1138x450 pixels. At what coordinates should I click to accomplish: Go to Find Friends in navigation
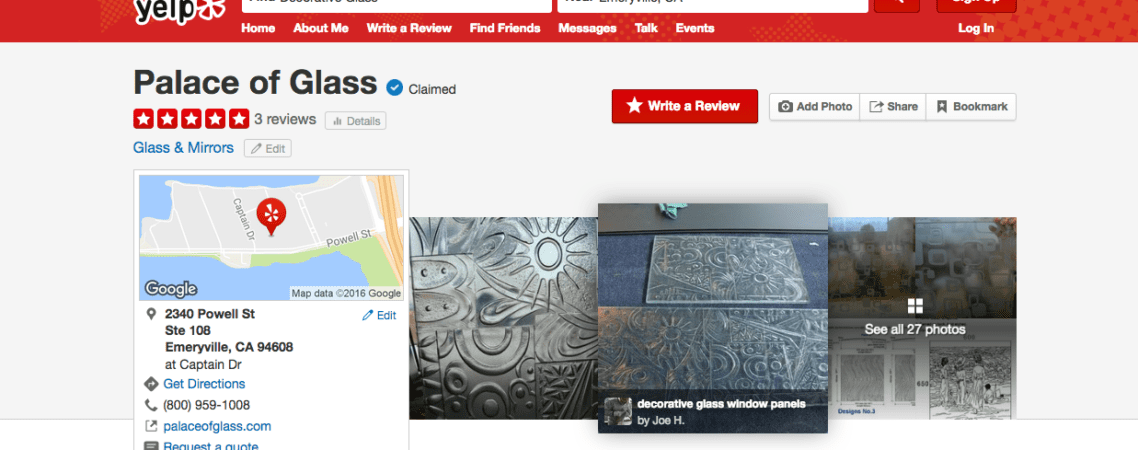(505, 28)
